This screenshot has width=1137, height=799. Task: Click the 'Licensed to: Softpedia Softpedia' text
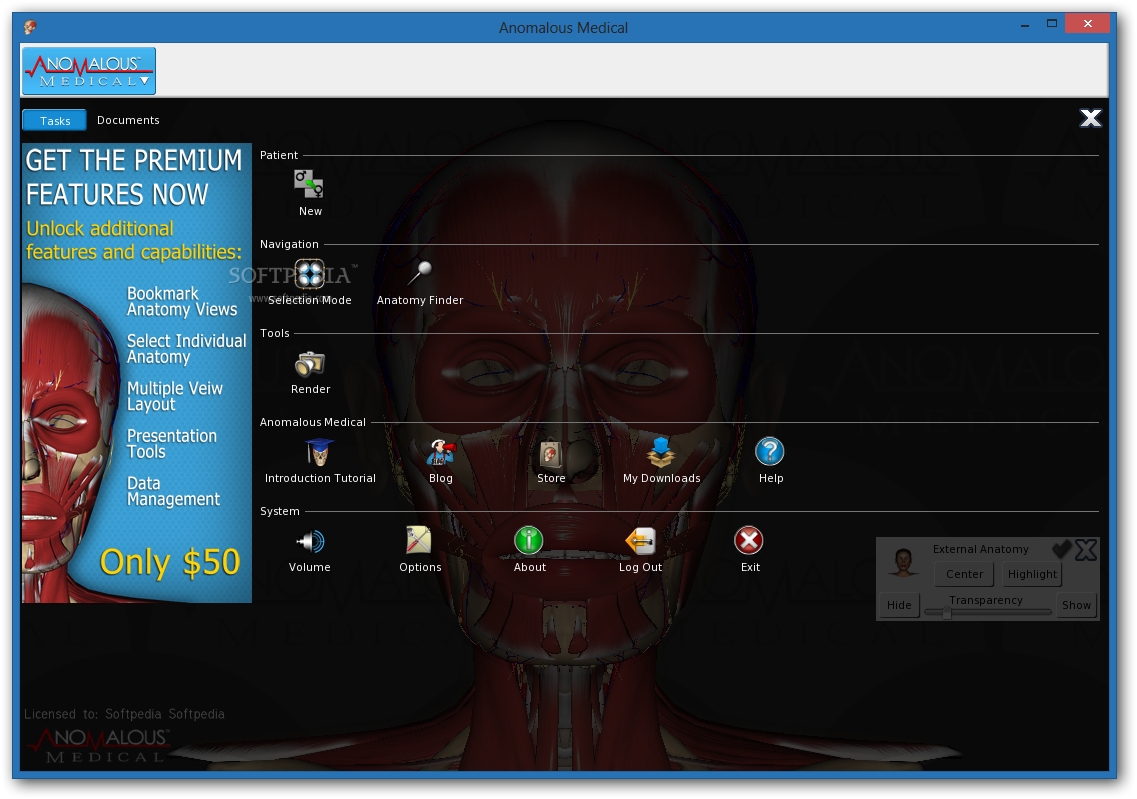(x=124, y=714)
